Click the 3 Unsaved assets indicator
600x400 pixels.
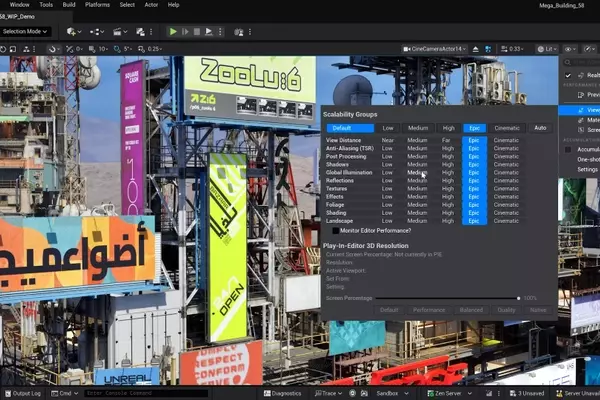pyautogui.click(x=527, y=393)
